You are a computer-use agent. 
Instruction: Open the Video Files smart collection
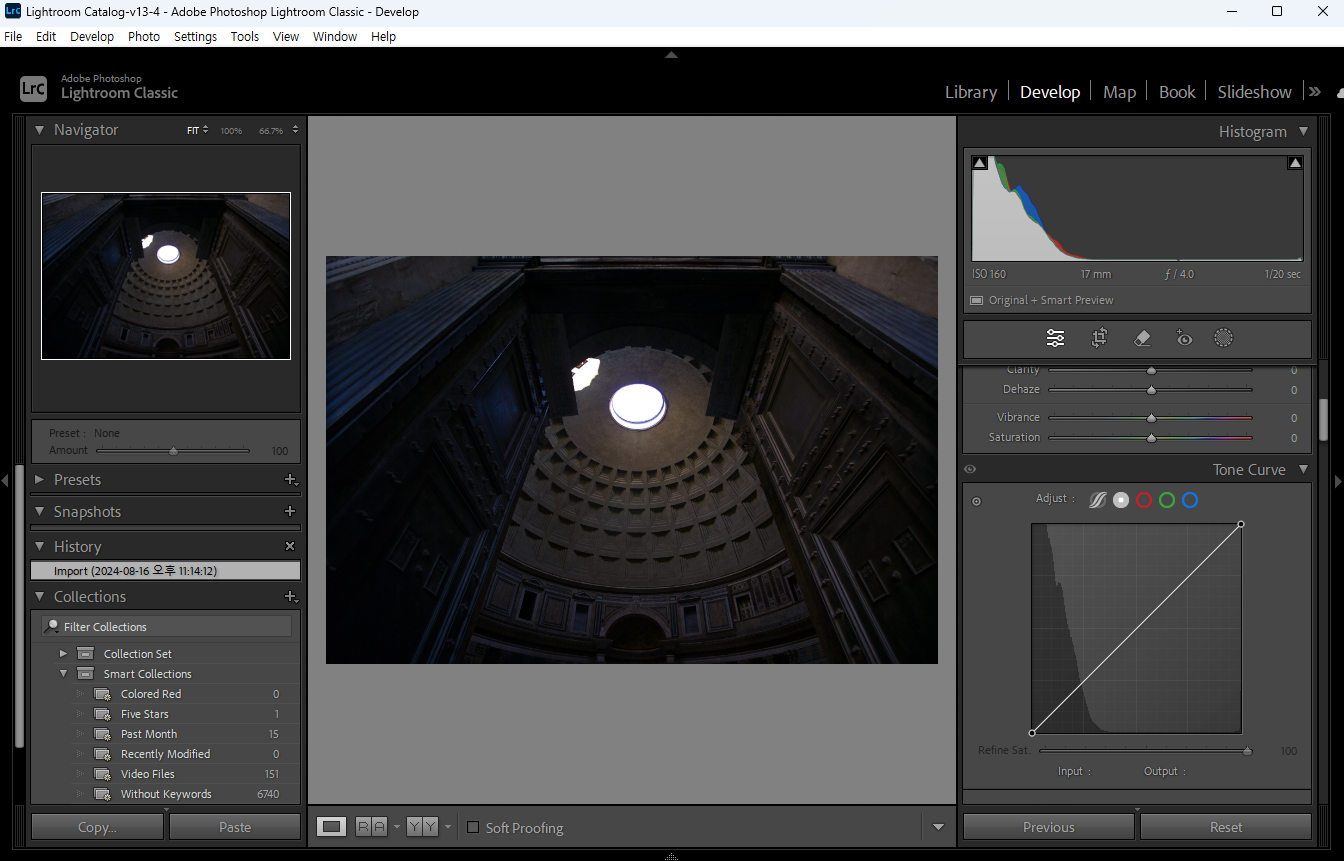(x=148, y=774)
